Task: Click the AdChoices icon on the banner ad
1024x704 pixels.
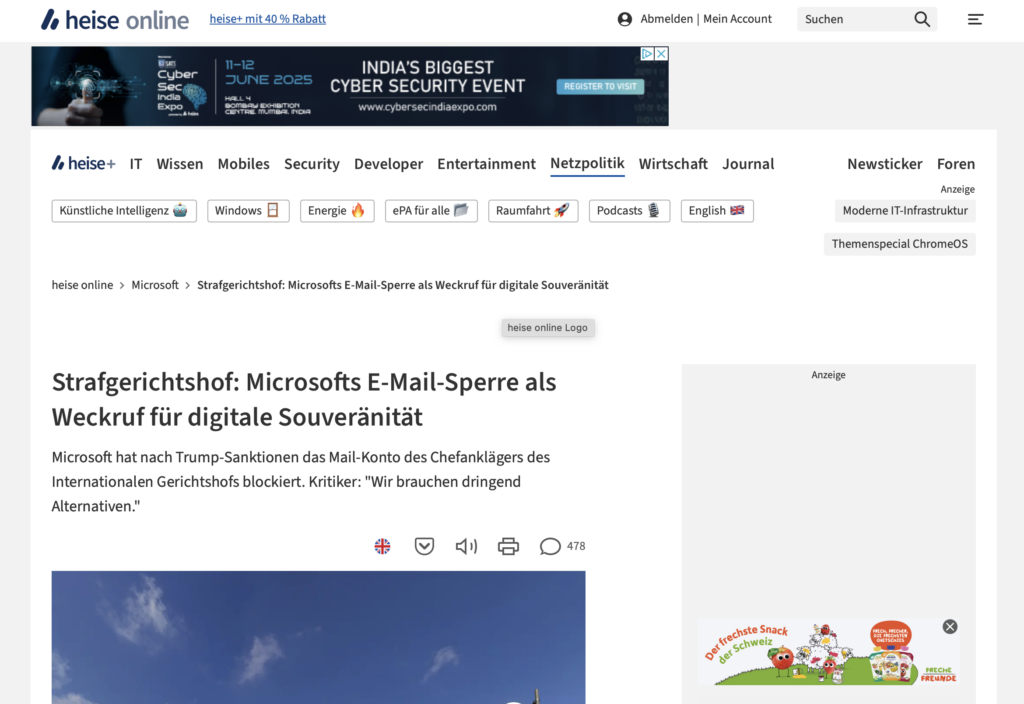Action: 647,54
